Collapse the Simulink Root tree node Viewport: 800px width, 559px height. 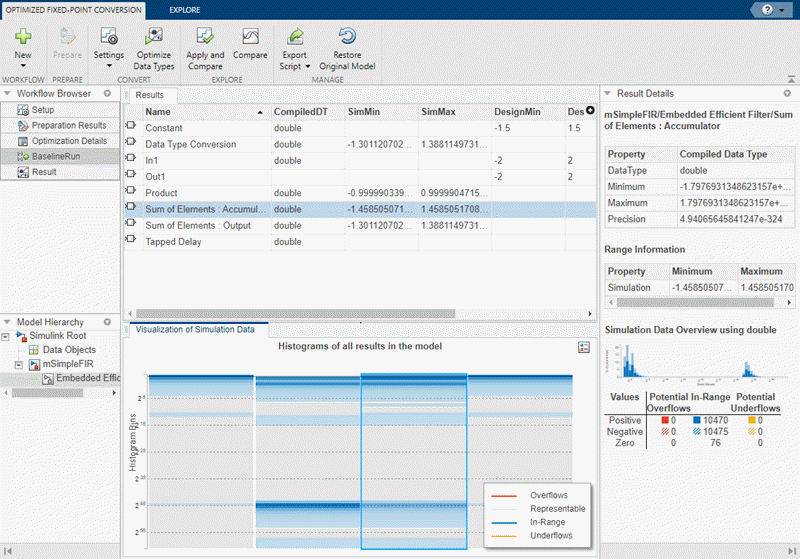tap(7, 336)
